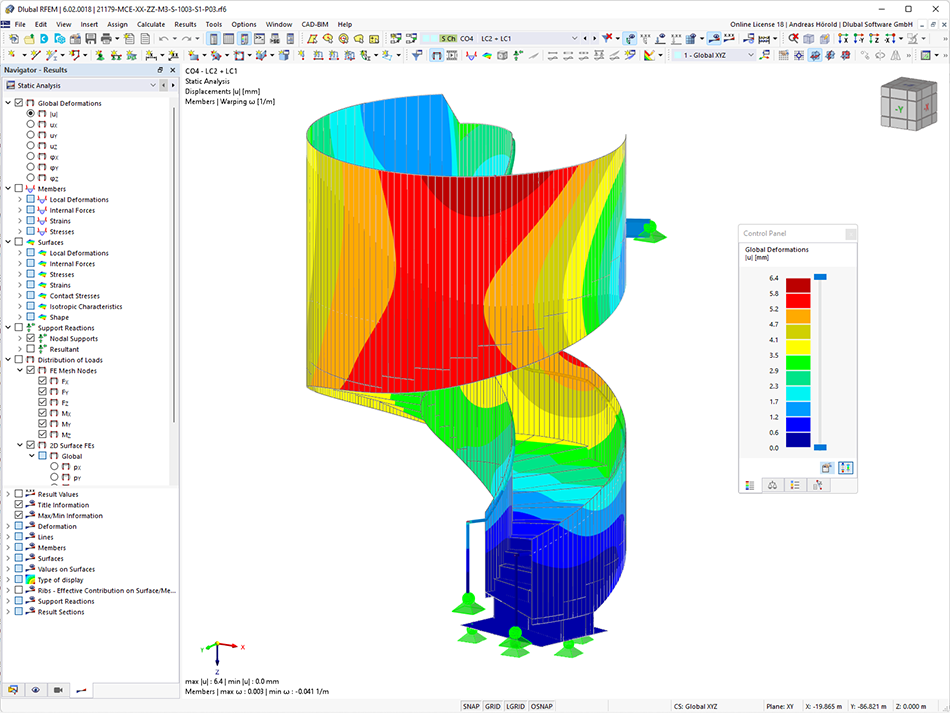Image resolution: width=950 pixels, height=713 pixels.
Task: Click the dark red 6.4 color swatch
Action: tap(798, 285)
